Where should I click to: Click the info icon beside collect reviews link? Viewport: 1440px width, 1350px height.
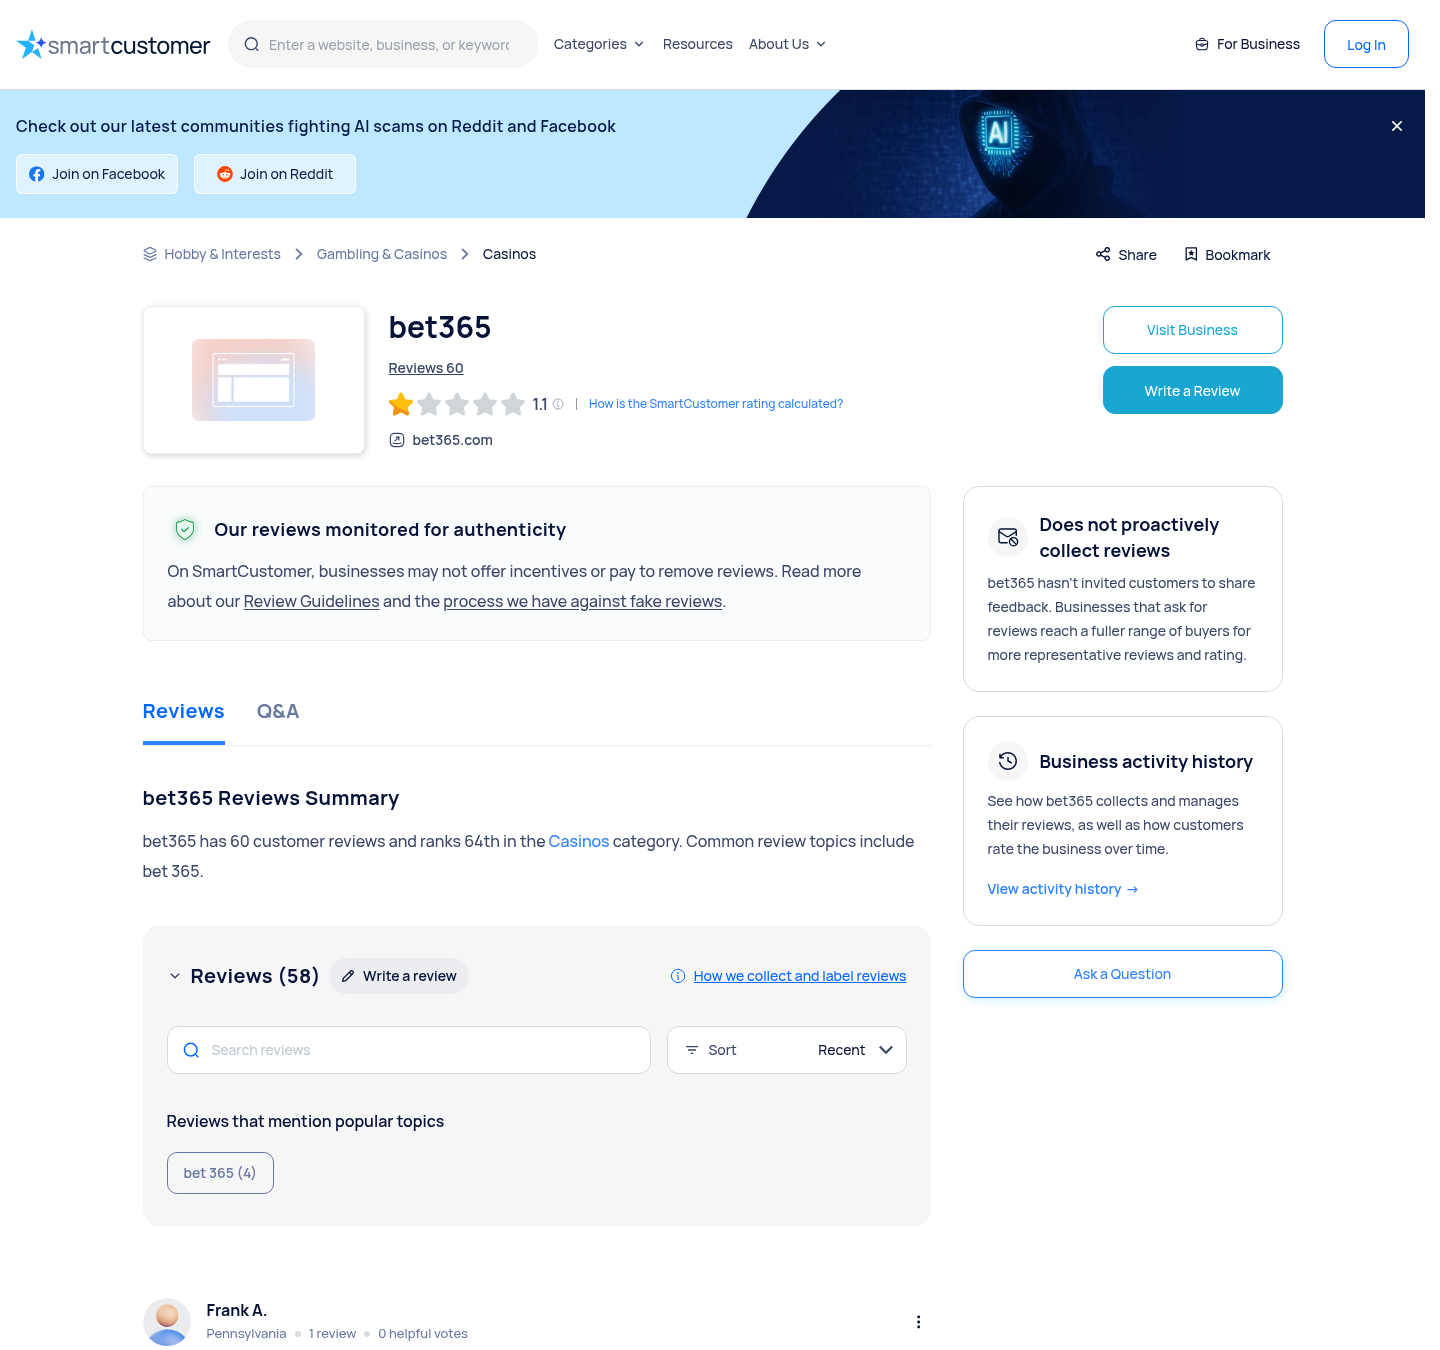tap(678, 976)
